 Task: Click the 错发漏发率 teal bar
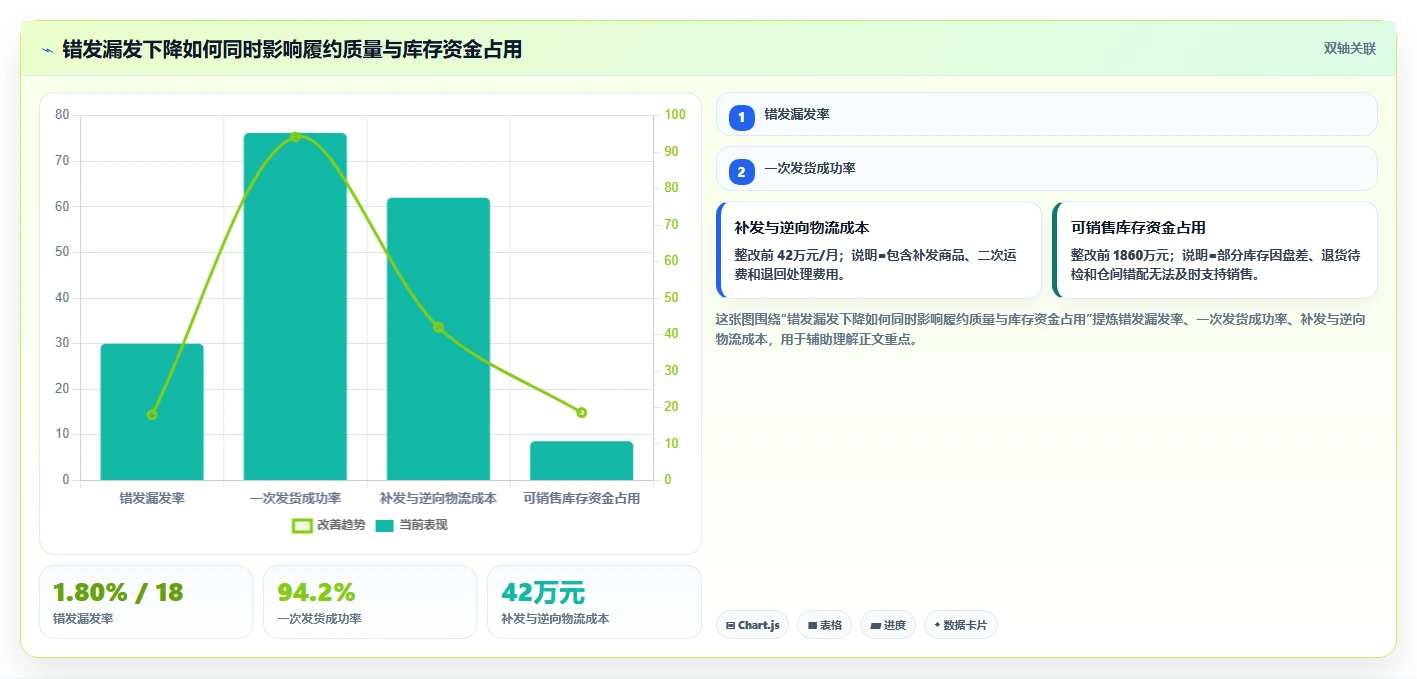pyautogui.click(x=152, y=412)
